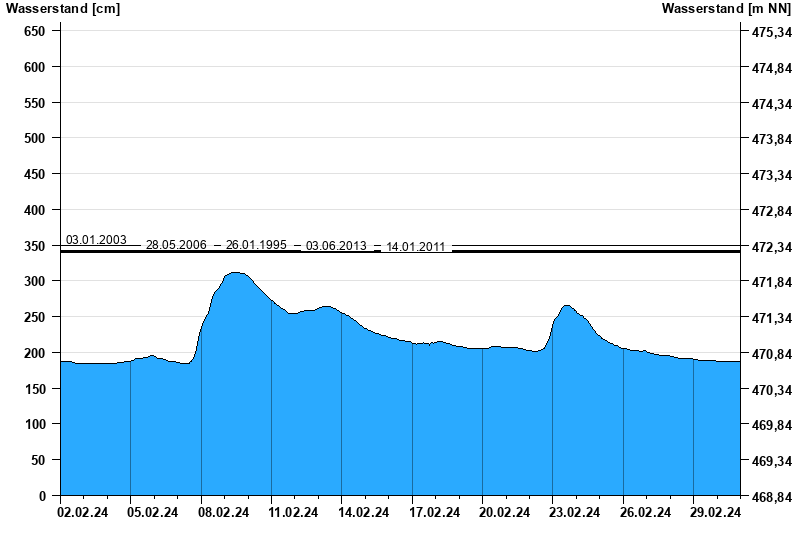Click the second peak just after 23.02.24
The height and width of the screenshot is (550, 800).
coord(567,306)
